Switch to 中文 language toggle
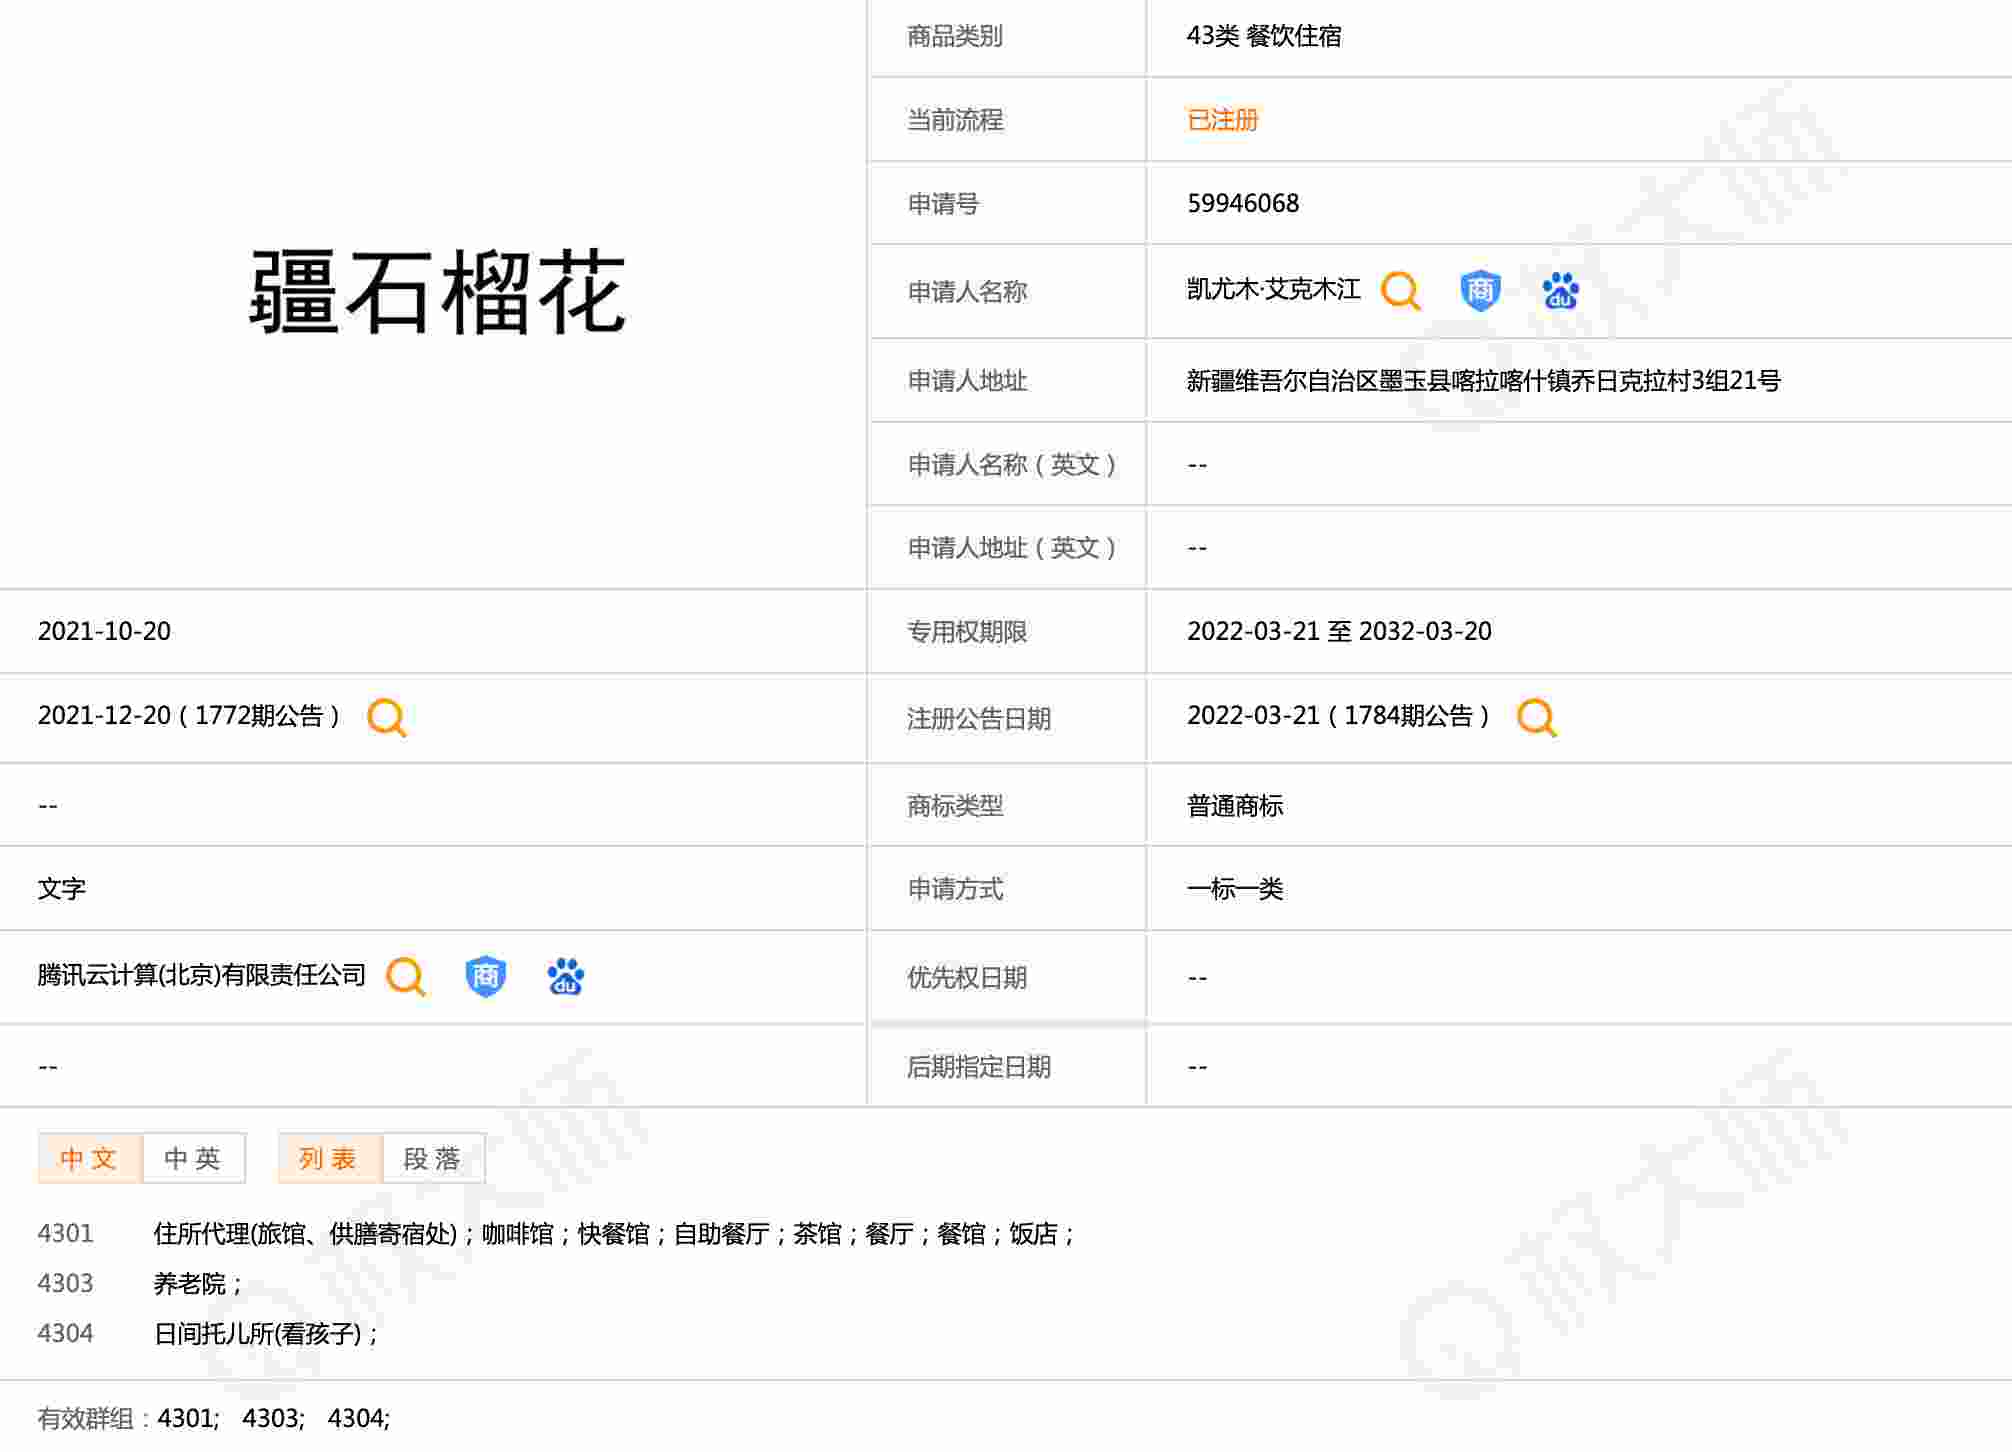Screen dimensions: 2012x1452 [90, 1158]
